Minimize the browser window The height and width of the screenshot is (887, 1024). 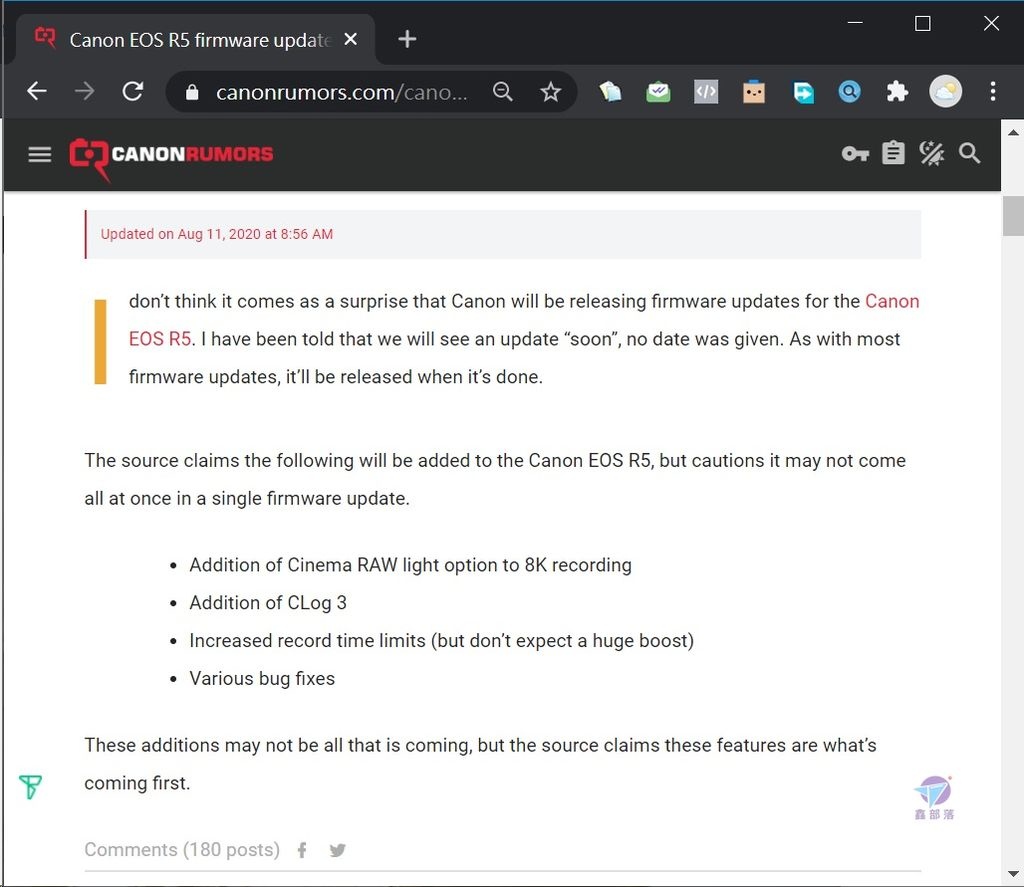[x=855, y=24]
